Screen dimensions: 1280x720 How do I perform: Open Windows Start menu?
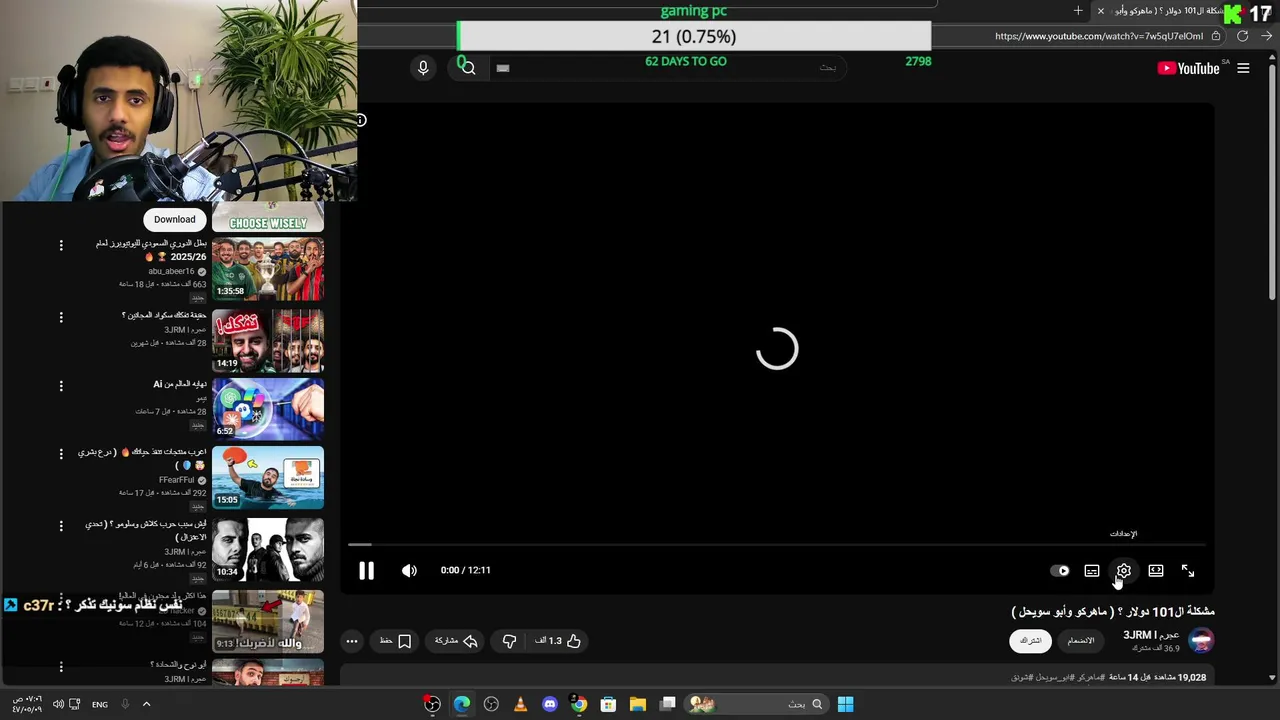(845, 704)
